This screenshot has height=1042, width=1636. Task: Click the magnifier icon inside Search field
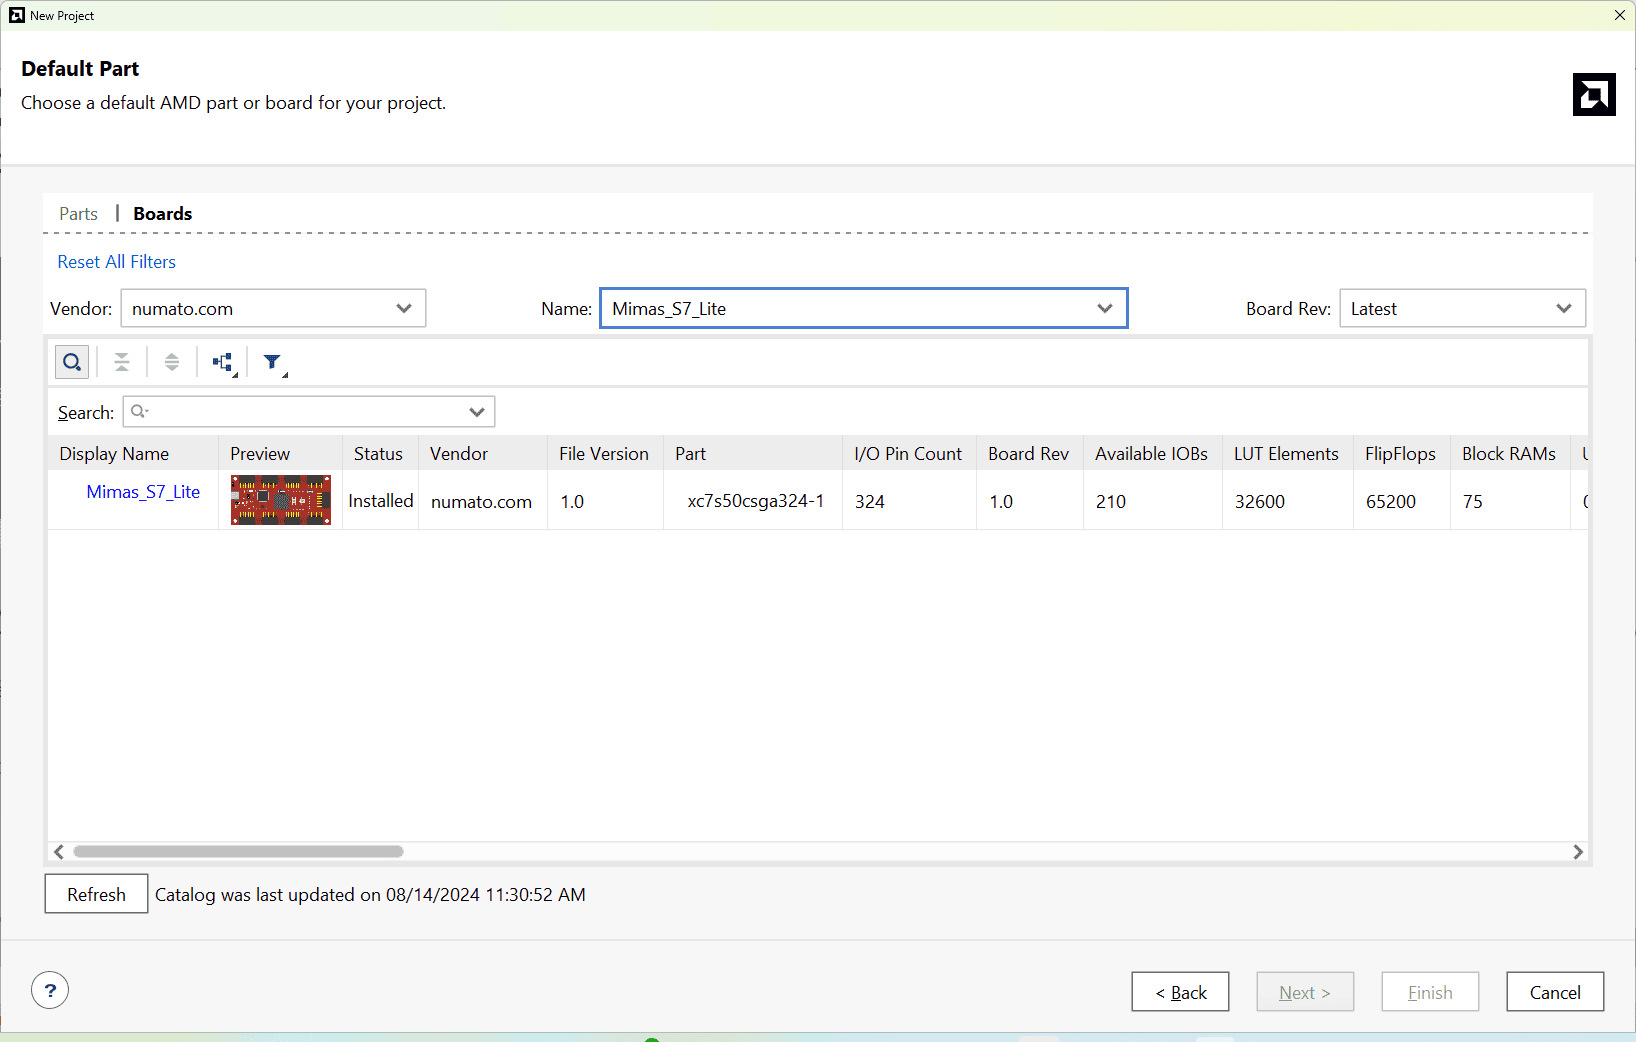[139, 412]
